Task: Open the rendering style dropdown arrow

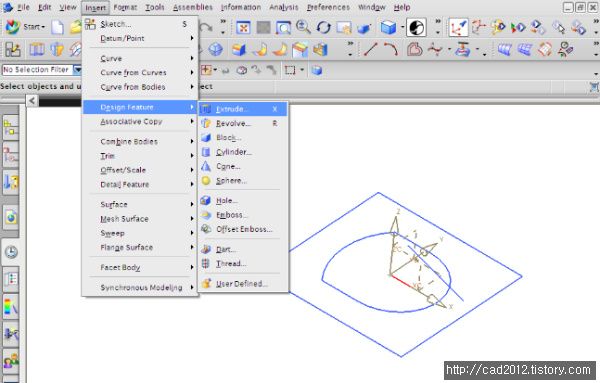Action: pos(403,28)
